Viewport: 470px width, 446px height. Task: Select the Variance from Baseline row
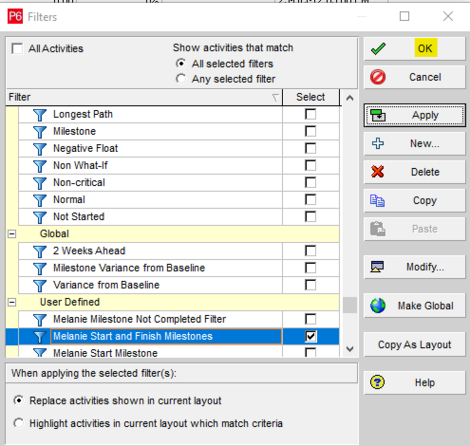[x=179, y=285]
